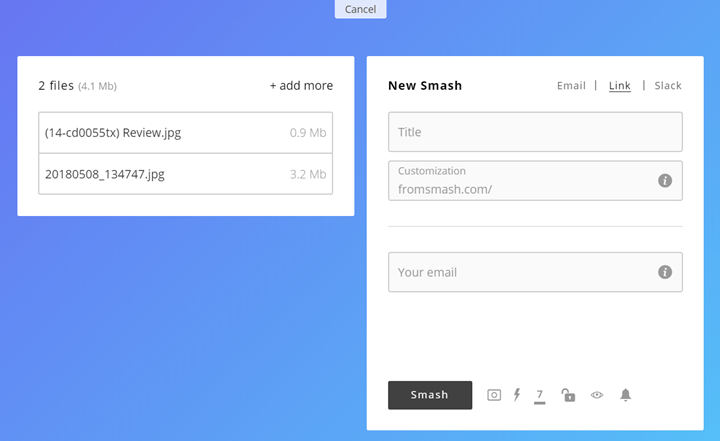Click the 0.9 Mb file size text

308,133
